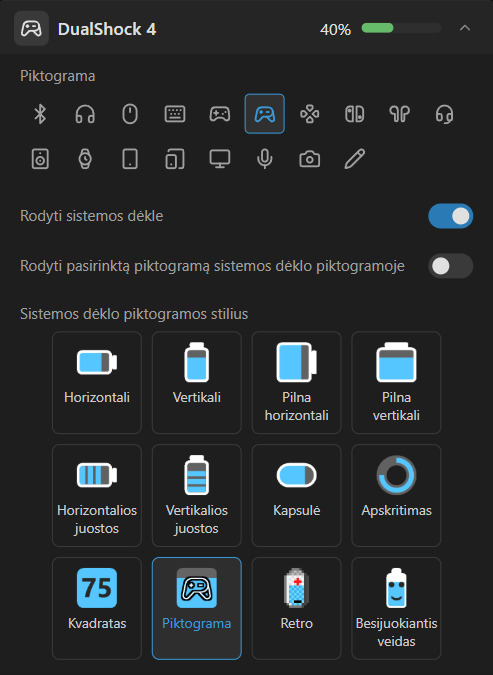The width and height of the screenshot is (493, 675).
Task: Choose the camera pictogram icon
Action: click(x=310, y=159)
